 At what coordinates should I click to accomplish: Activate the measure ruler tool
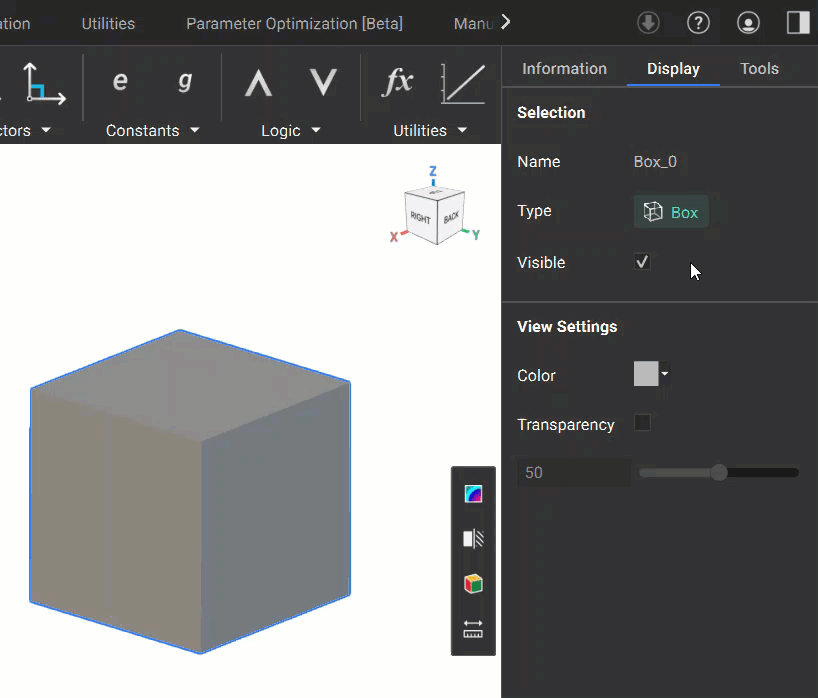(473, 629)
